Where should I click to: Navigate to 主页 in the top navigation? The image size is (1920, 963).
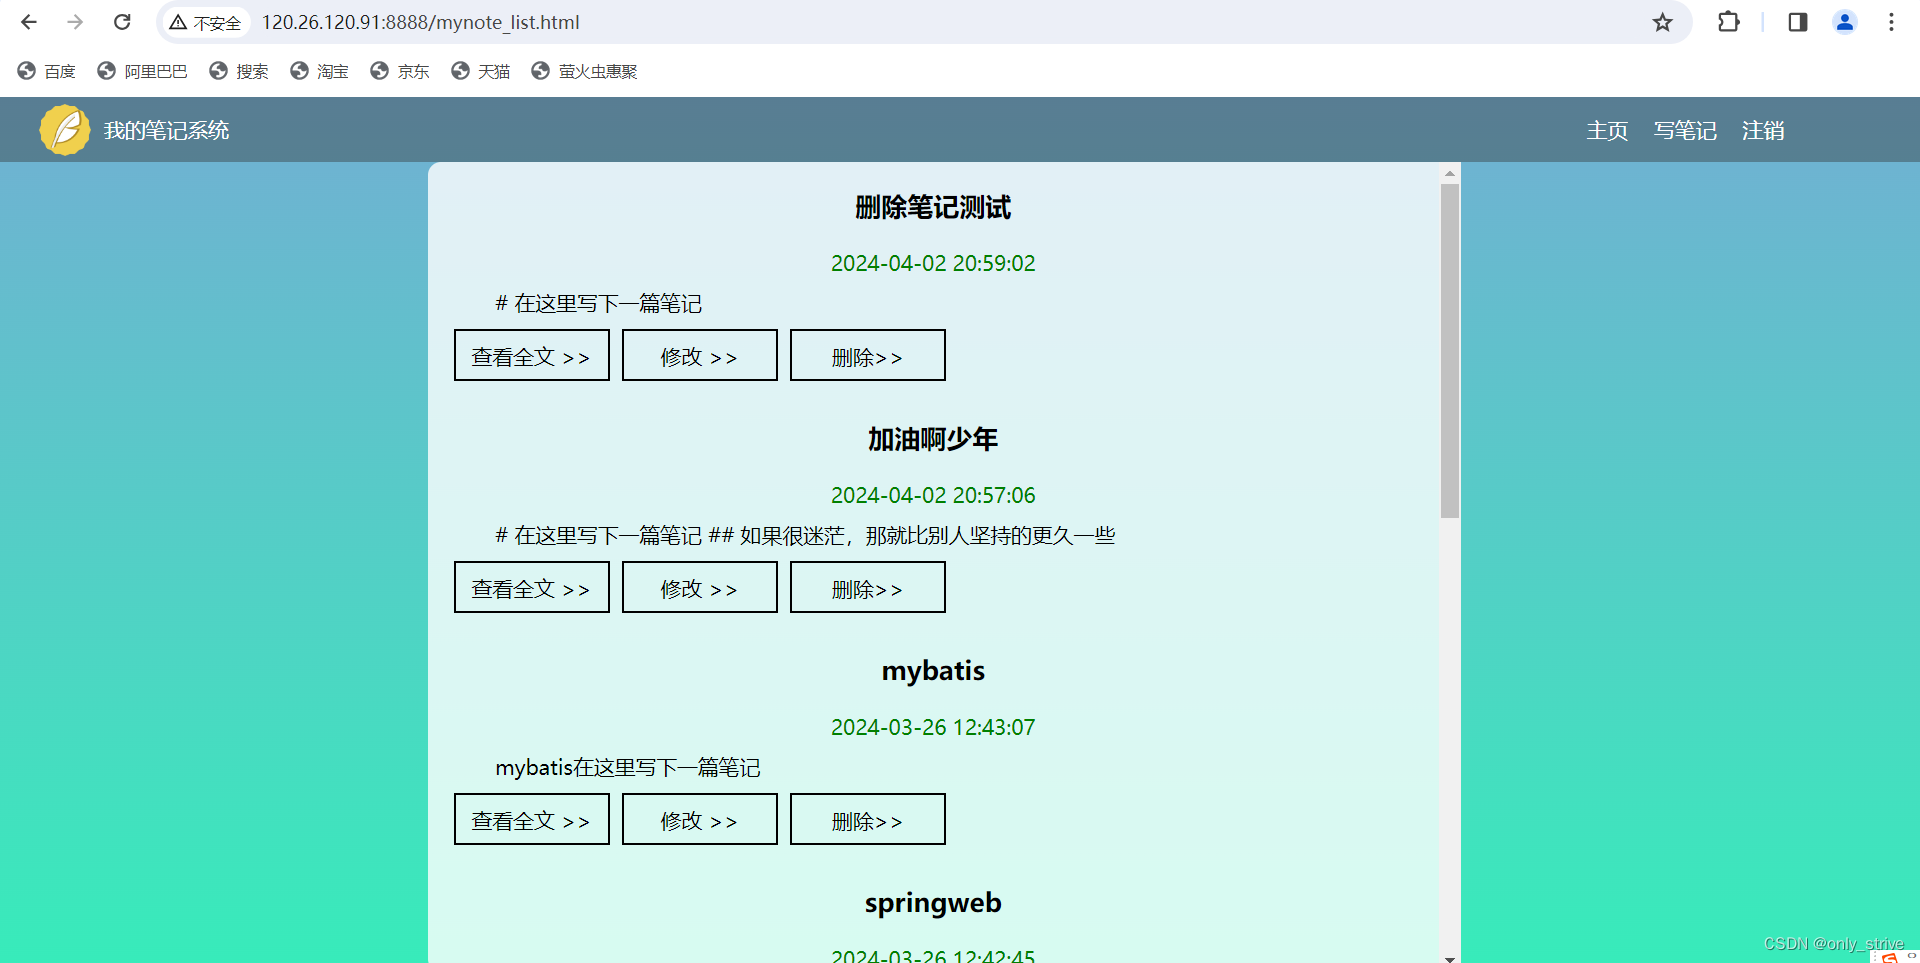pos(1607,130)
